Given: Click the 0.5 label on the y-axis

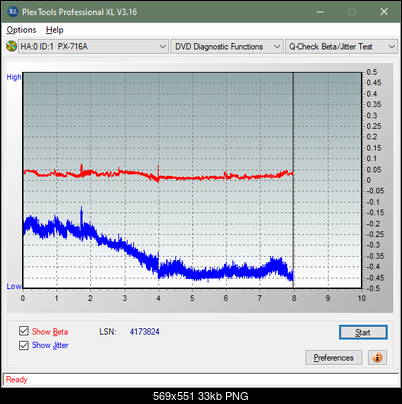Looking at the screenshot, I should (372, 72).
